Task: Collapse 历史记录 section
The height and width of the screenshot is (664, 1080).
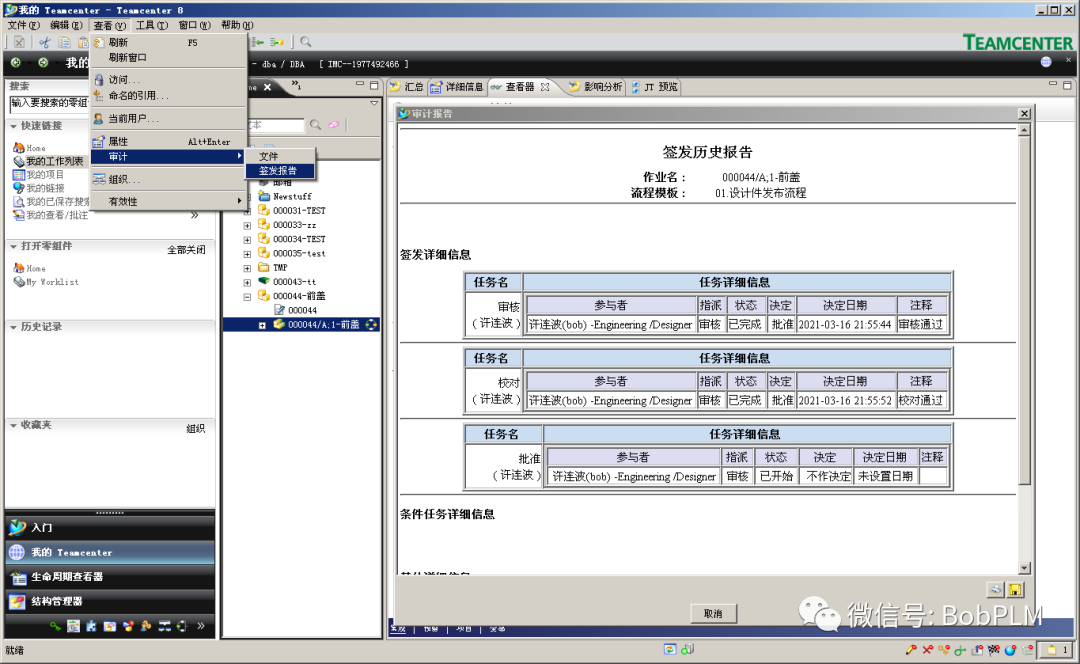Action: (14, 327)
